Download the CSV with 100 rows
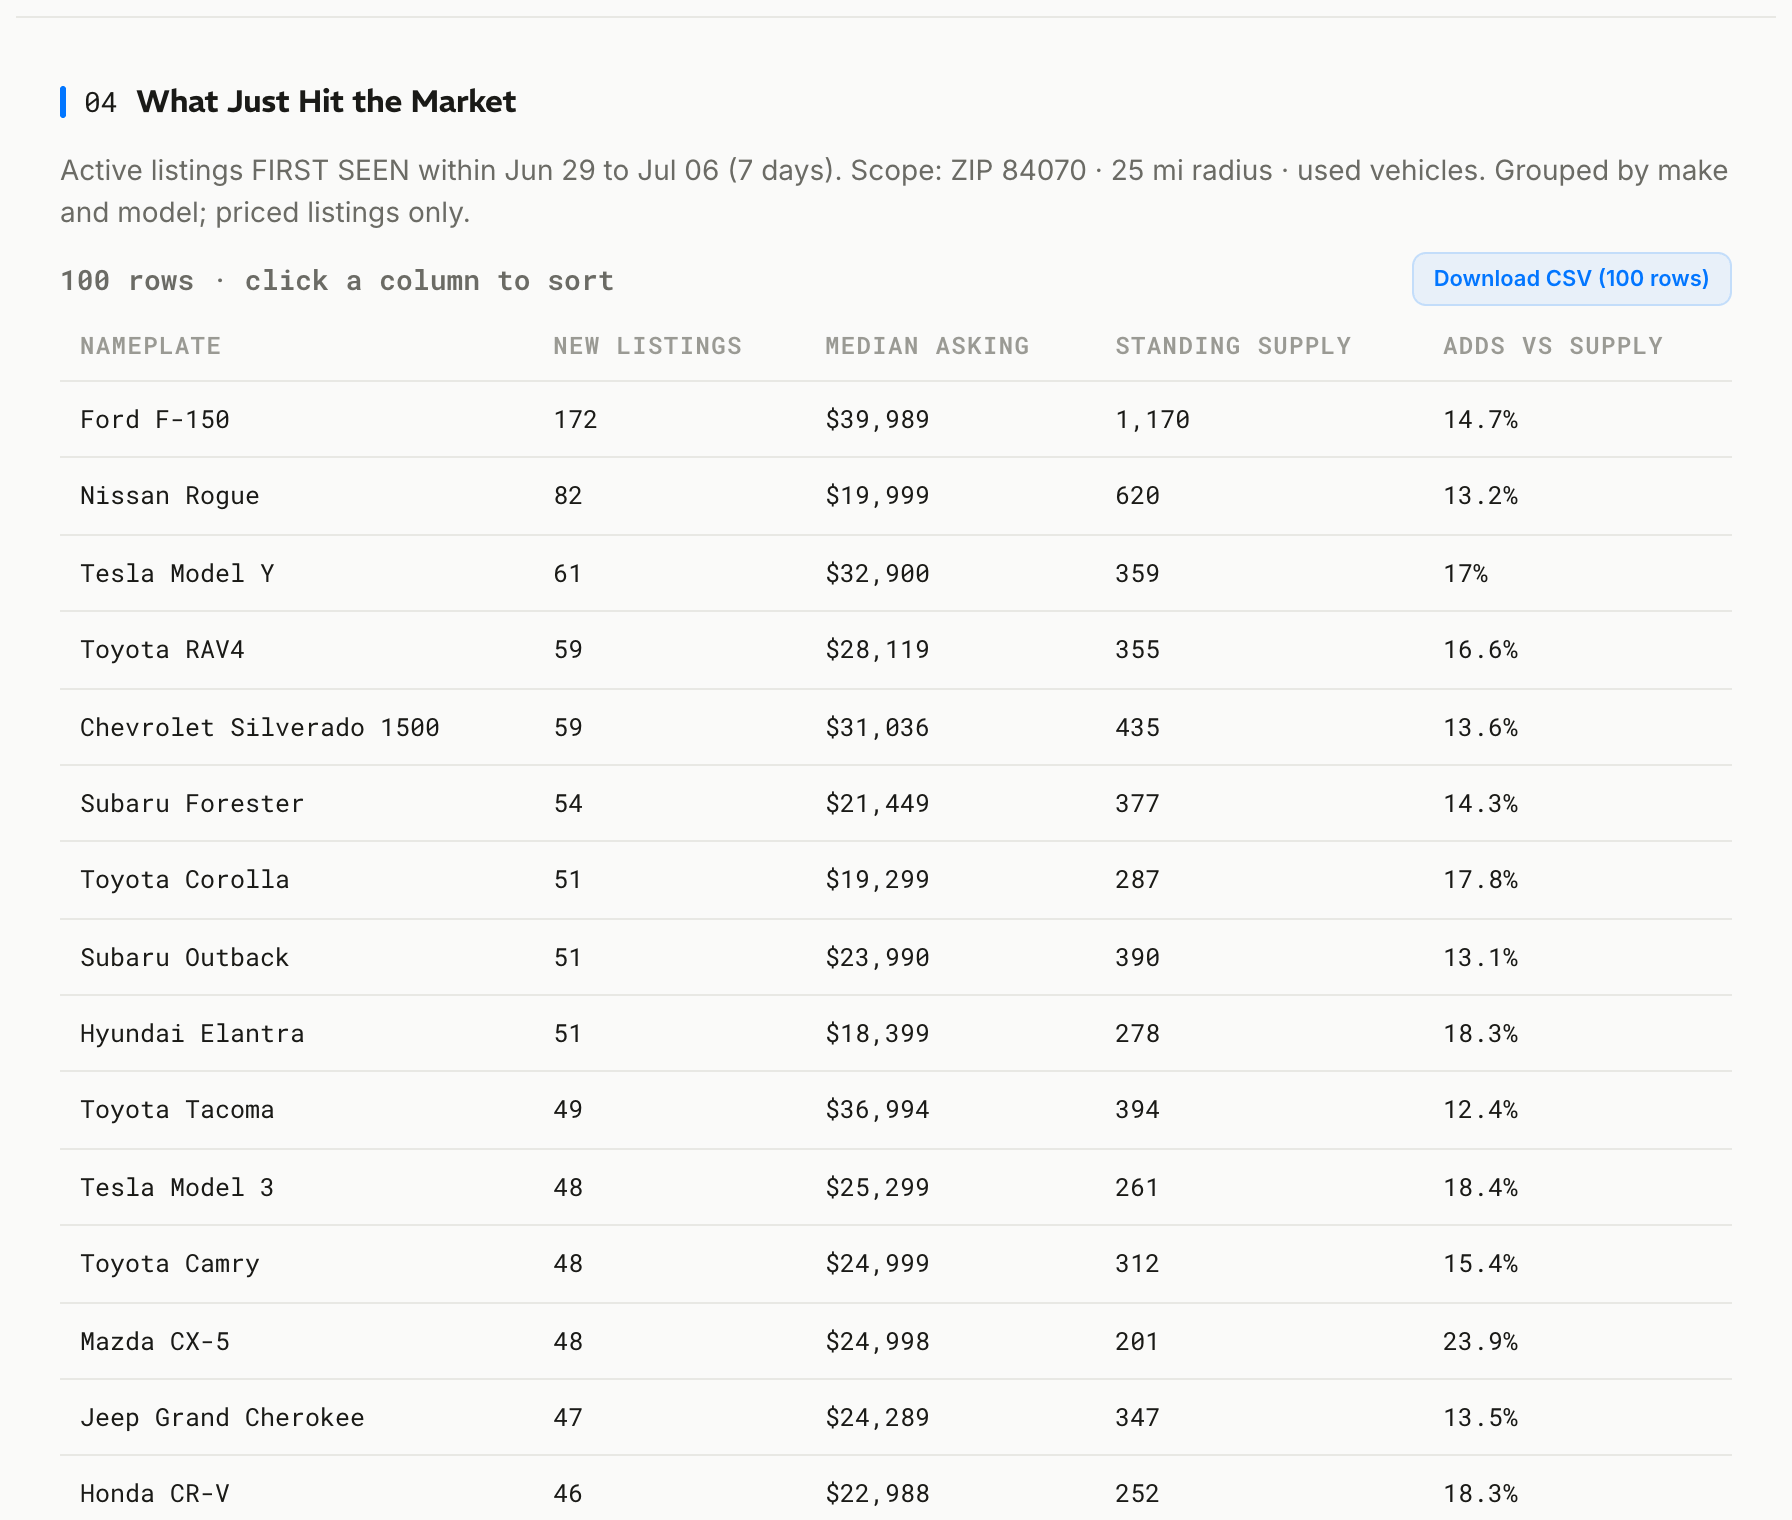The height and width of the screenshot is (1520, 1792). point(1571,279)
